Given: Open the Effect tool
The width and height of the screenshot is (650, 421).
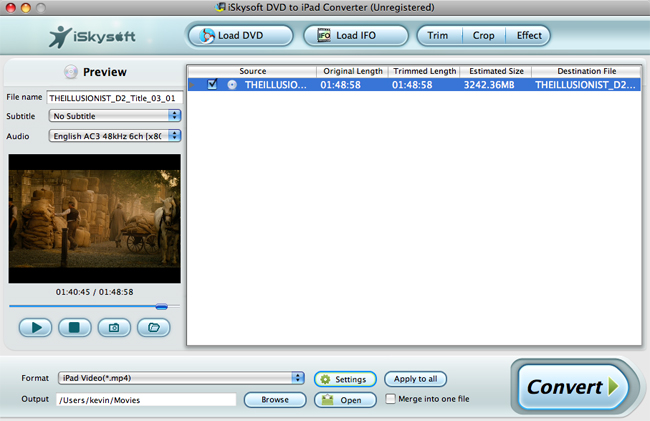Looking at the screenshot, I should click(529, 36).
